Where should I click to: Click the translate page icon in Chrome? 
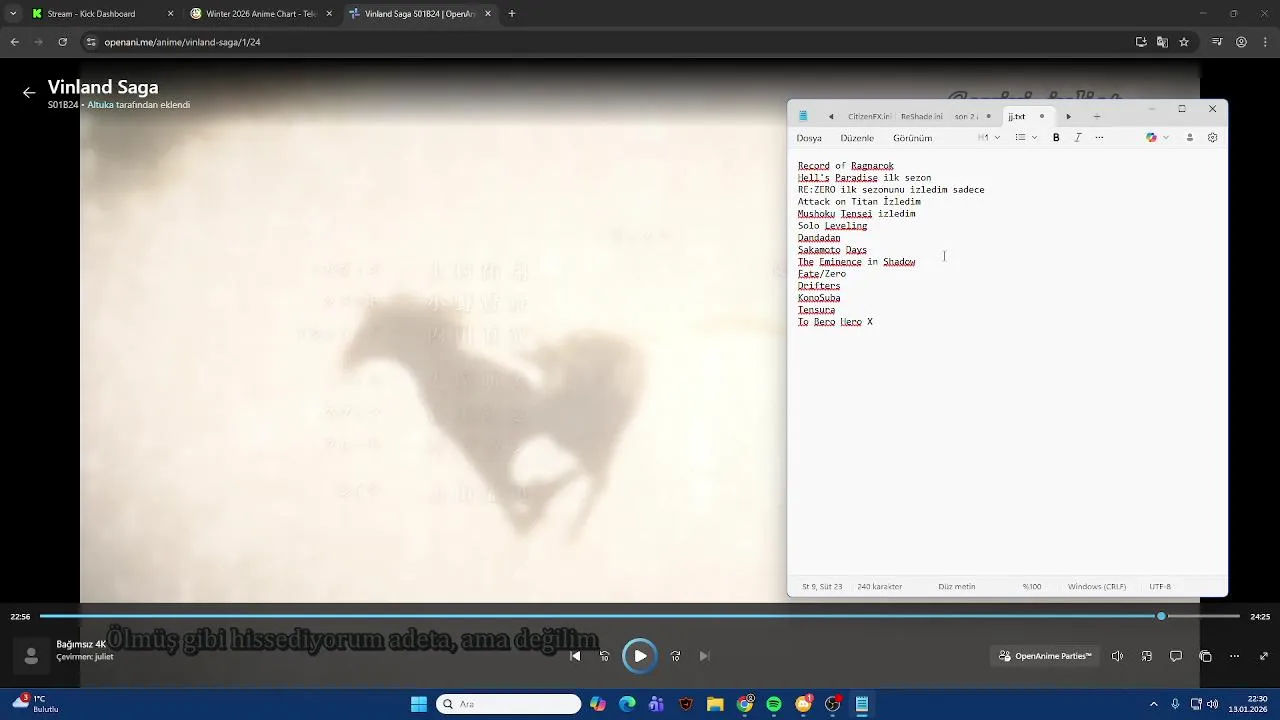pos(1162,42)
